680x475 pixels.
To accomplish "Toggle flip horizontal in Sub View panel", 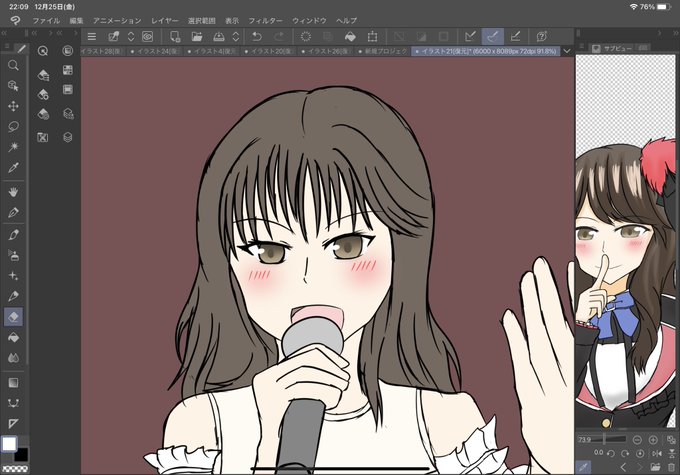I will [657, 453].
